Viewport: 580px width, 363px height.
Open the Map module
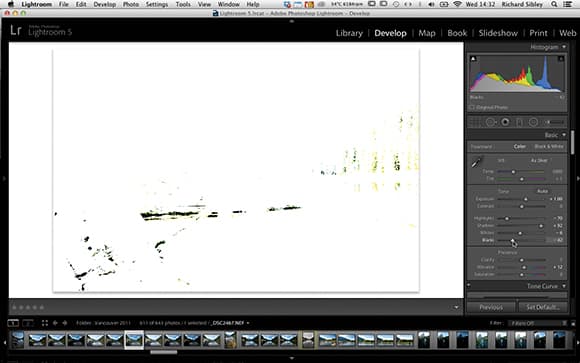click(x=427, y=33)
